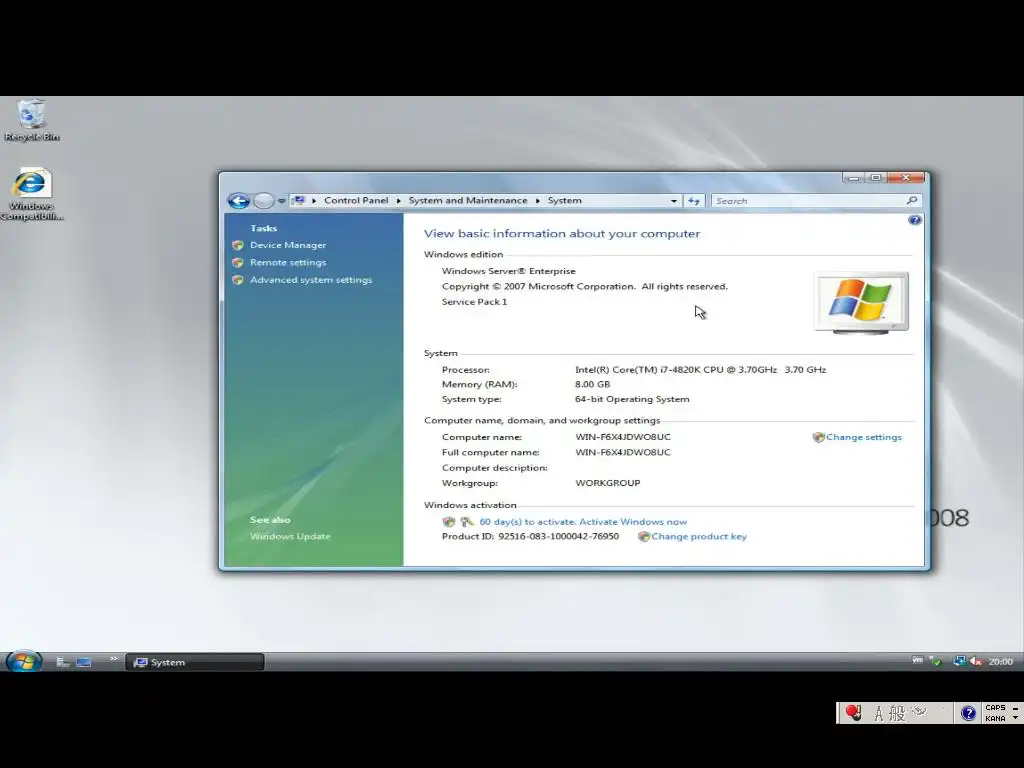Viewport: 1024px width, 768px height.
Task: Click the grayed Forward navigation arrow
Action: (x=263, y=200)
